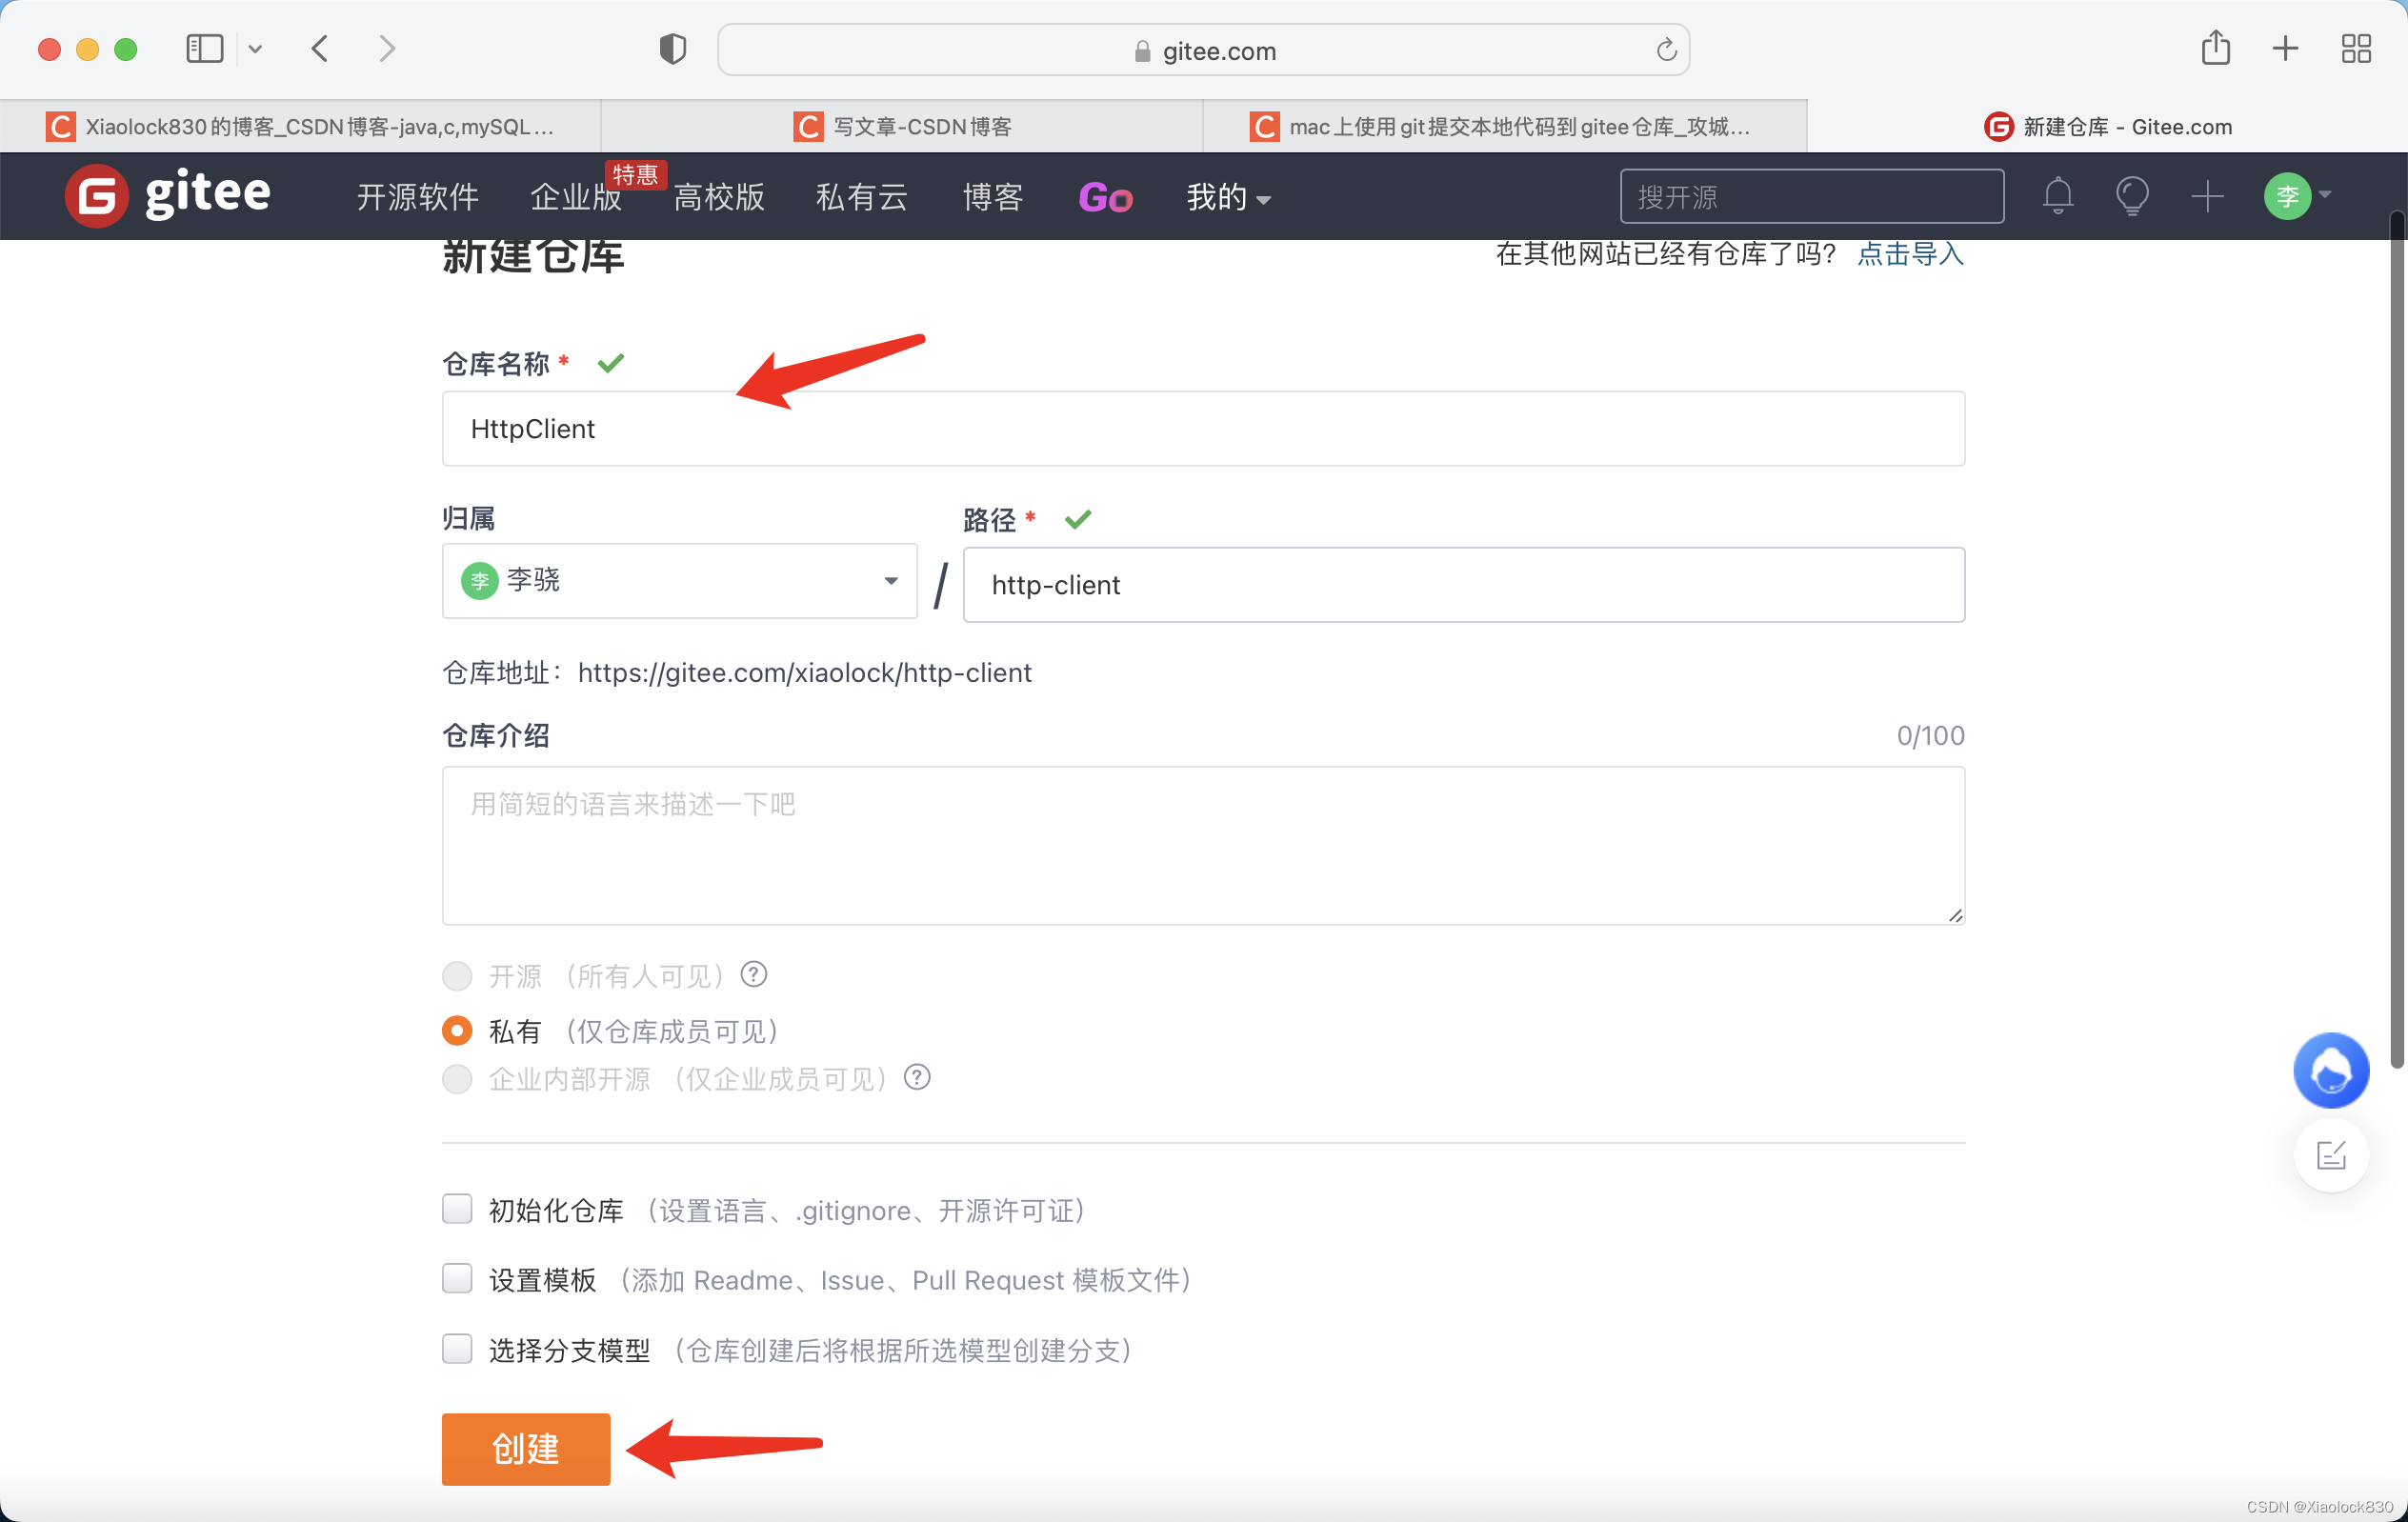Image resolution: width=2408 pixels, height=1522 pixels.
Task: Click the 搜开源 search box
Action: (x=1811, y=196)
